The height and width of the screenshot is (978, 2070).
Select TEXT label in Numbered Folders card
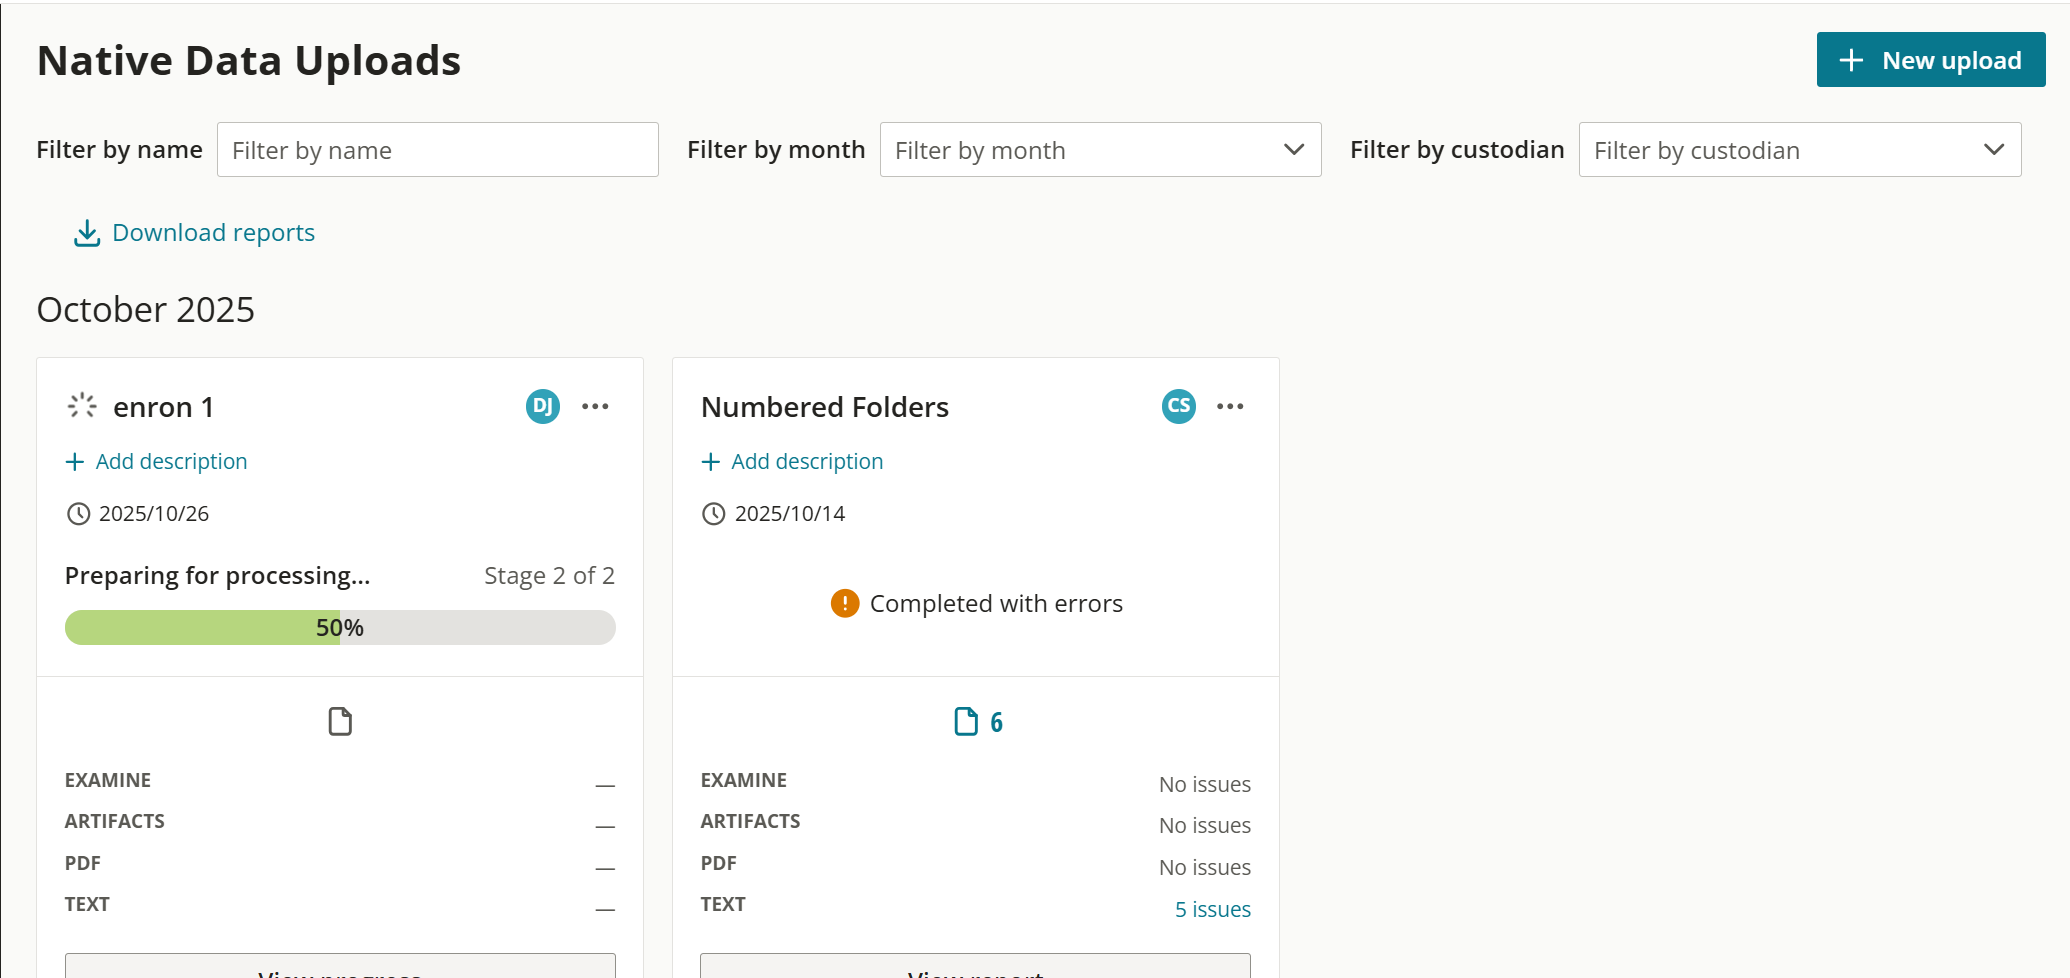723,904
